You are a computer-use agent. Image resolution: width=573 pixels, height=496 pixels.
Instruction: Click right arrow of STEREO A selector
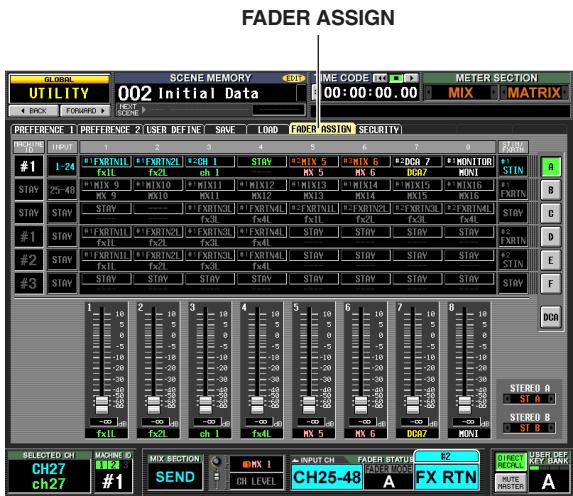coord(551,399)
